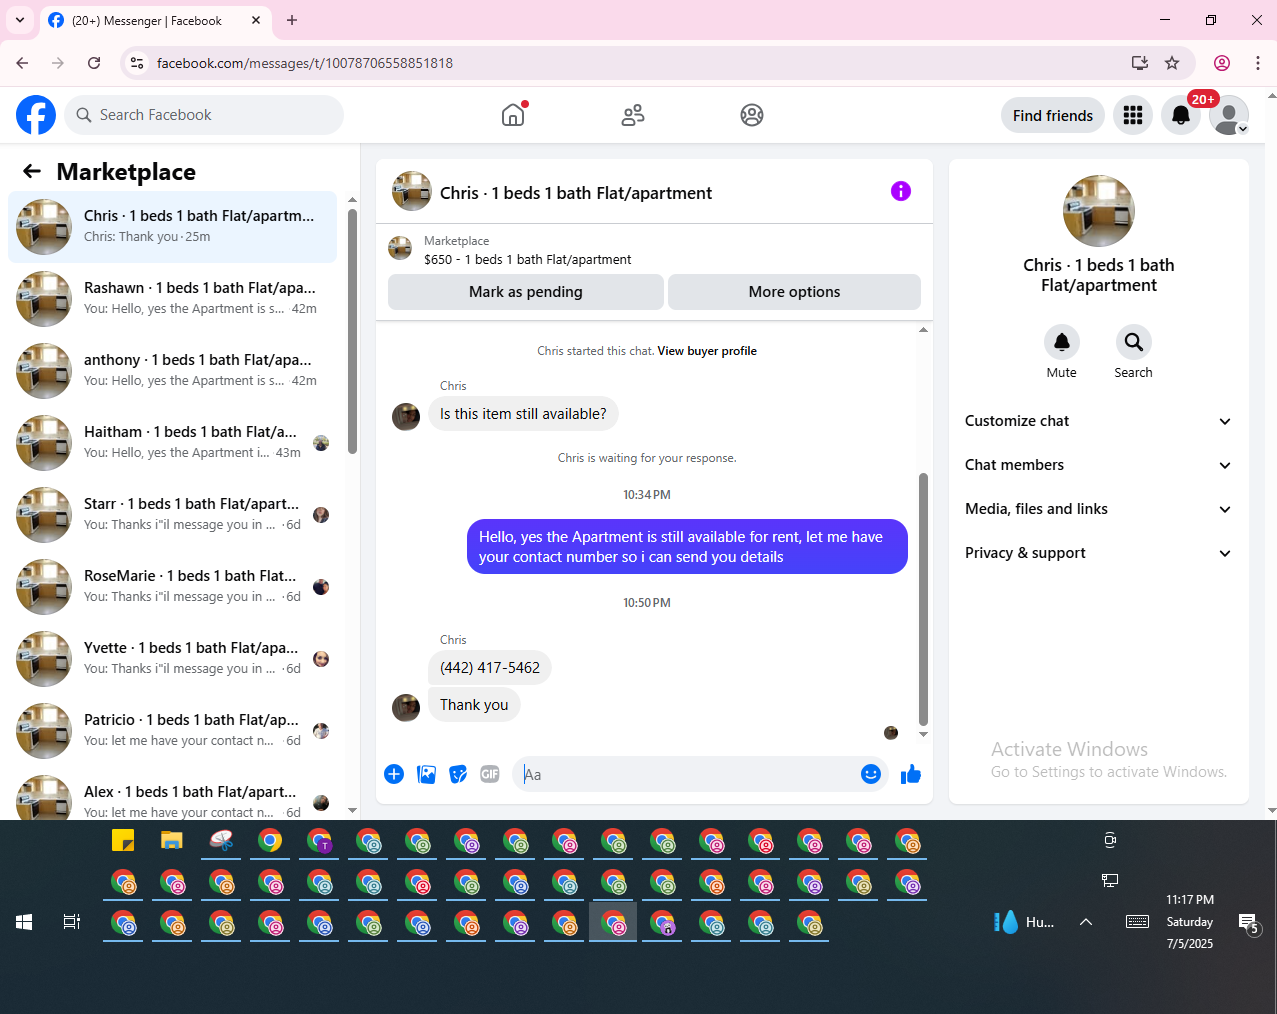
Task: Click the Chrome address bar URL
Action: [x=305, y=63]
